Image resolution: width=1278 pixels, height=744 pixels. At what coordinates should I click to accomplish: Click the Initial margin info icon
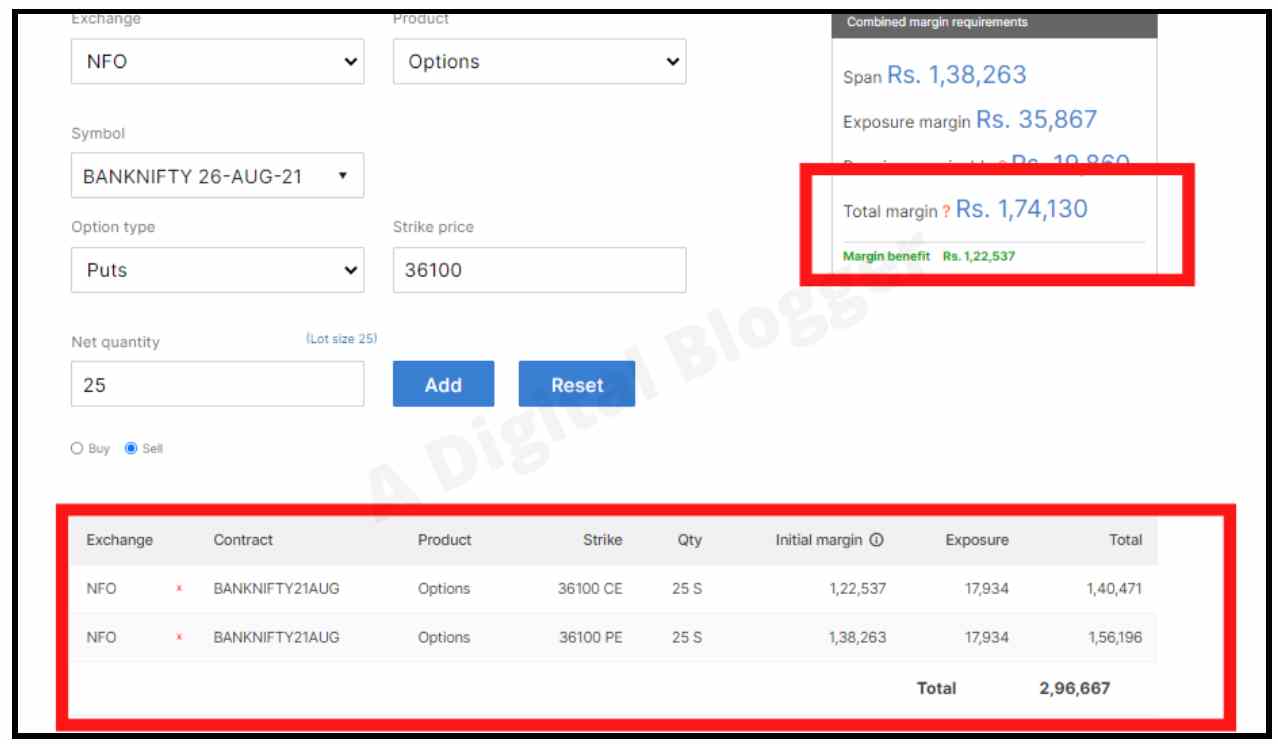pos(876,540)
